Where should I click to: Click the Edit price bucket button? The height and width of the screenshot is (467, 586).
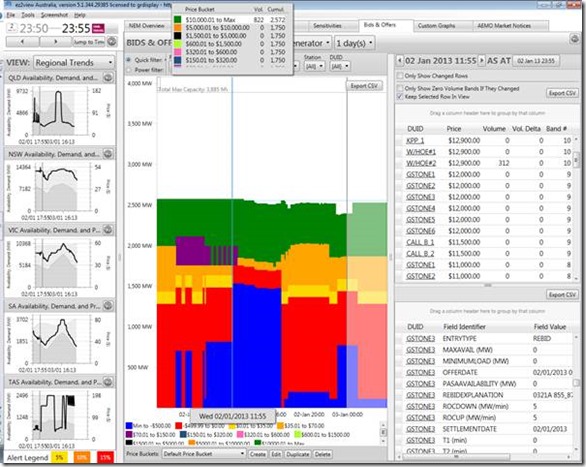276,454
